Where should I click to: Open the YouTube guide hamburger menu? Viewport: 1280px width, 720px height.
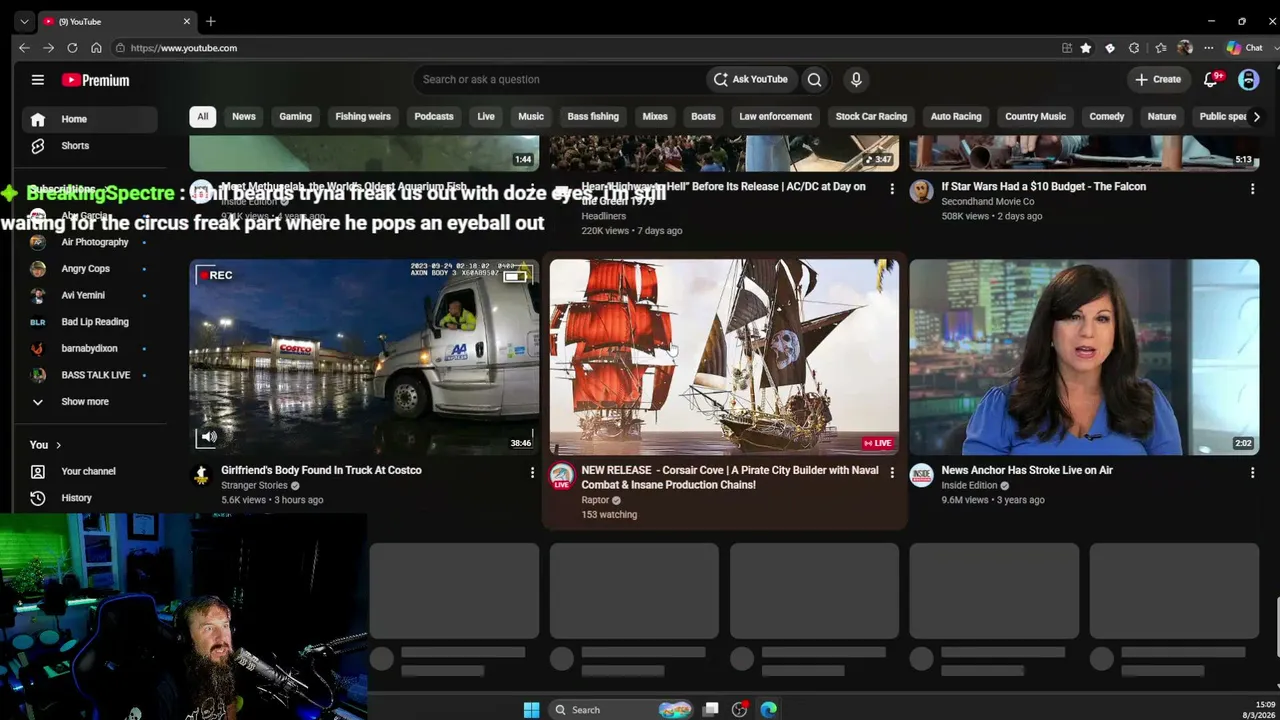point(38,80)
